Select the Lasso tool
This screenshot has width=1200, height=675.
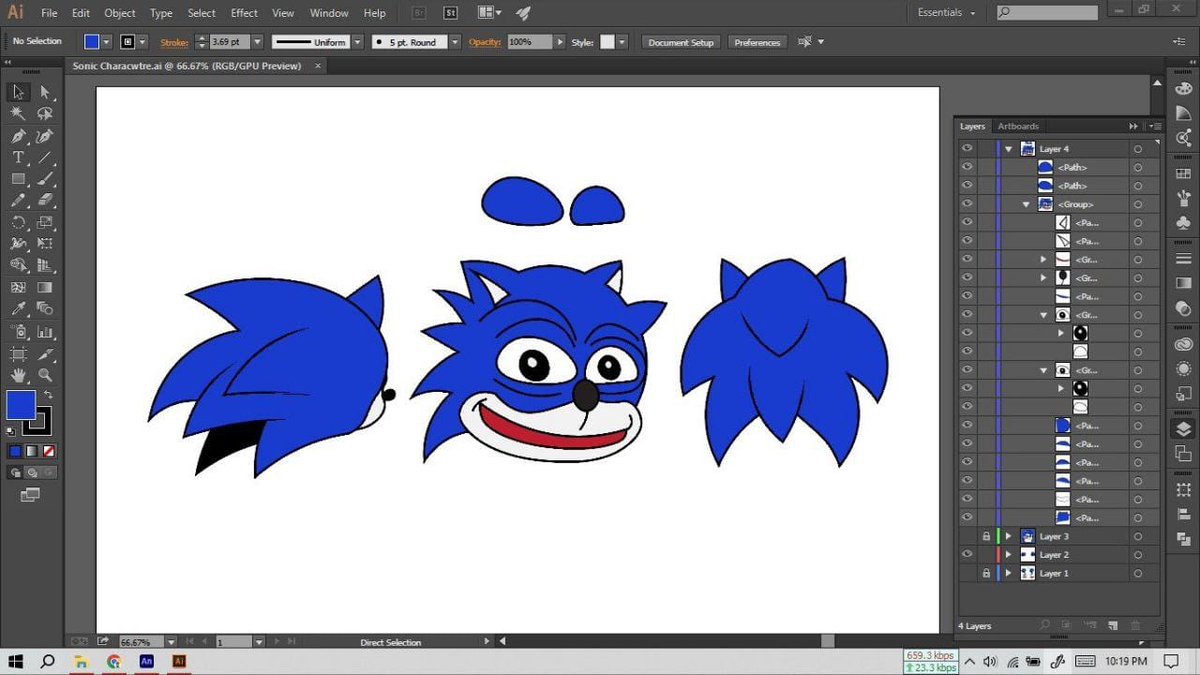pyautogui.click(x=45, y=114)
